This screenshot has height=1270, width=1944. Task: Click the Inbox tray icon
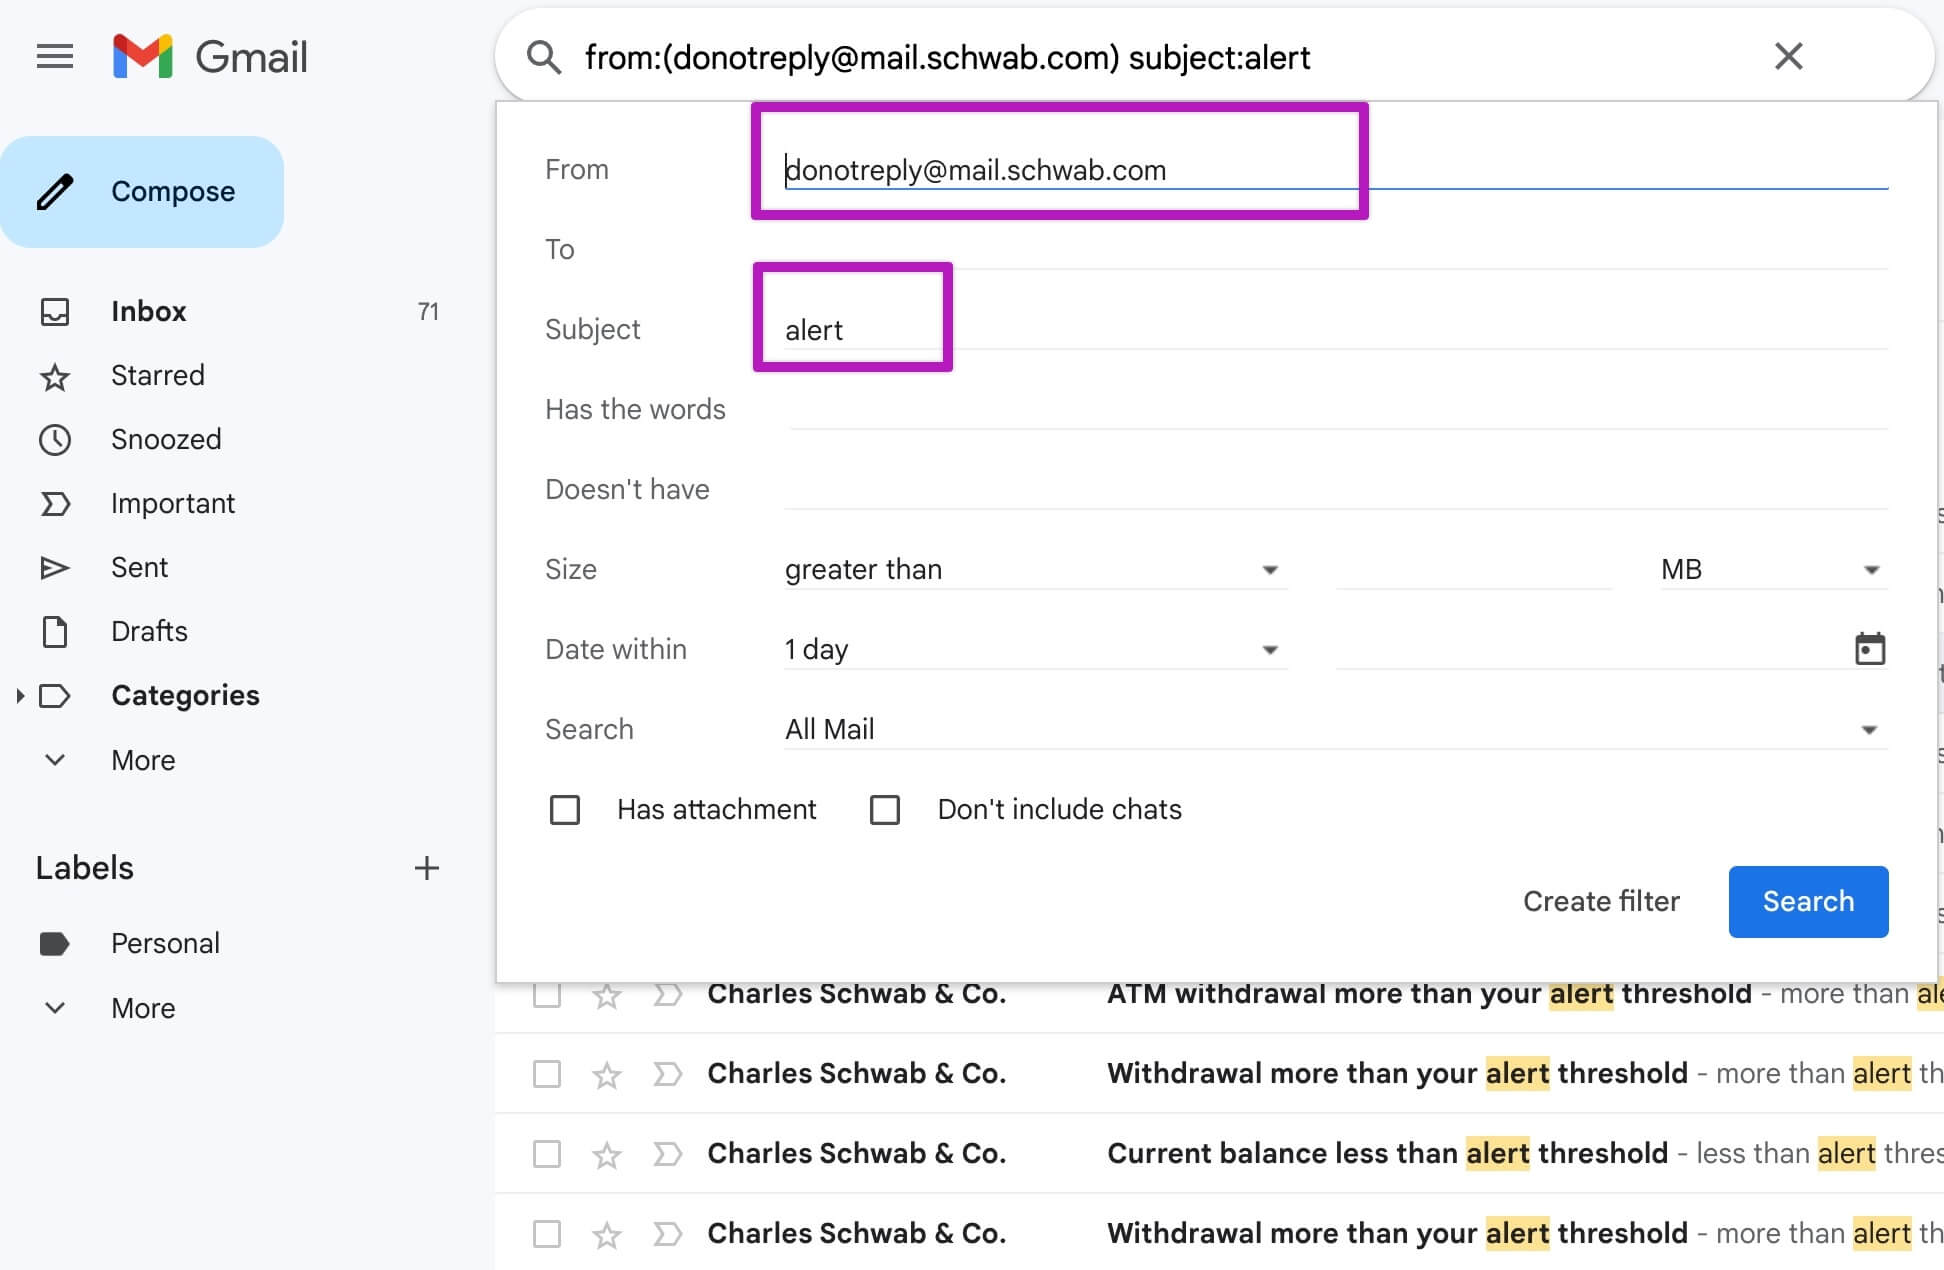[x=55, y=311]
